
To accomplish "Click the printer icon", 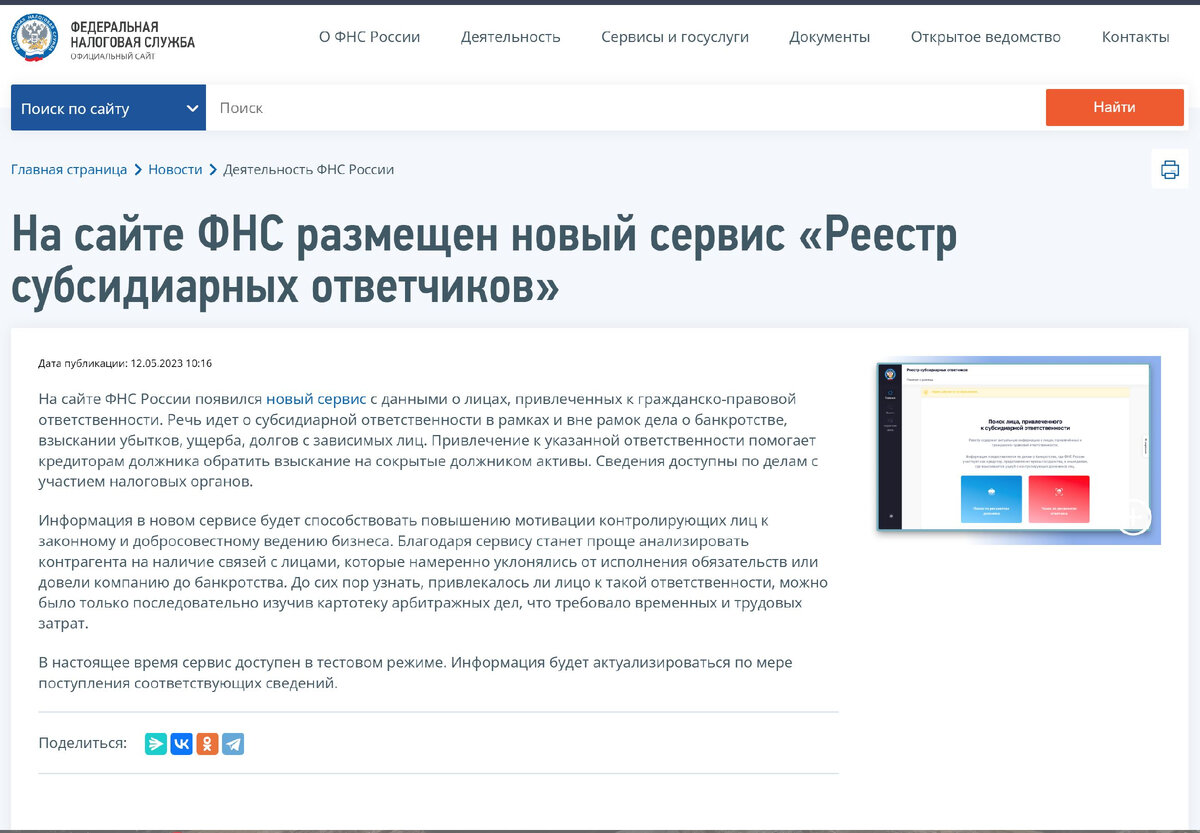I will click(x=1170, y=169).
